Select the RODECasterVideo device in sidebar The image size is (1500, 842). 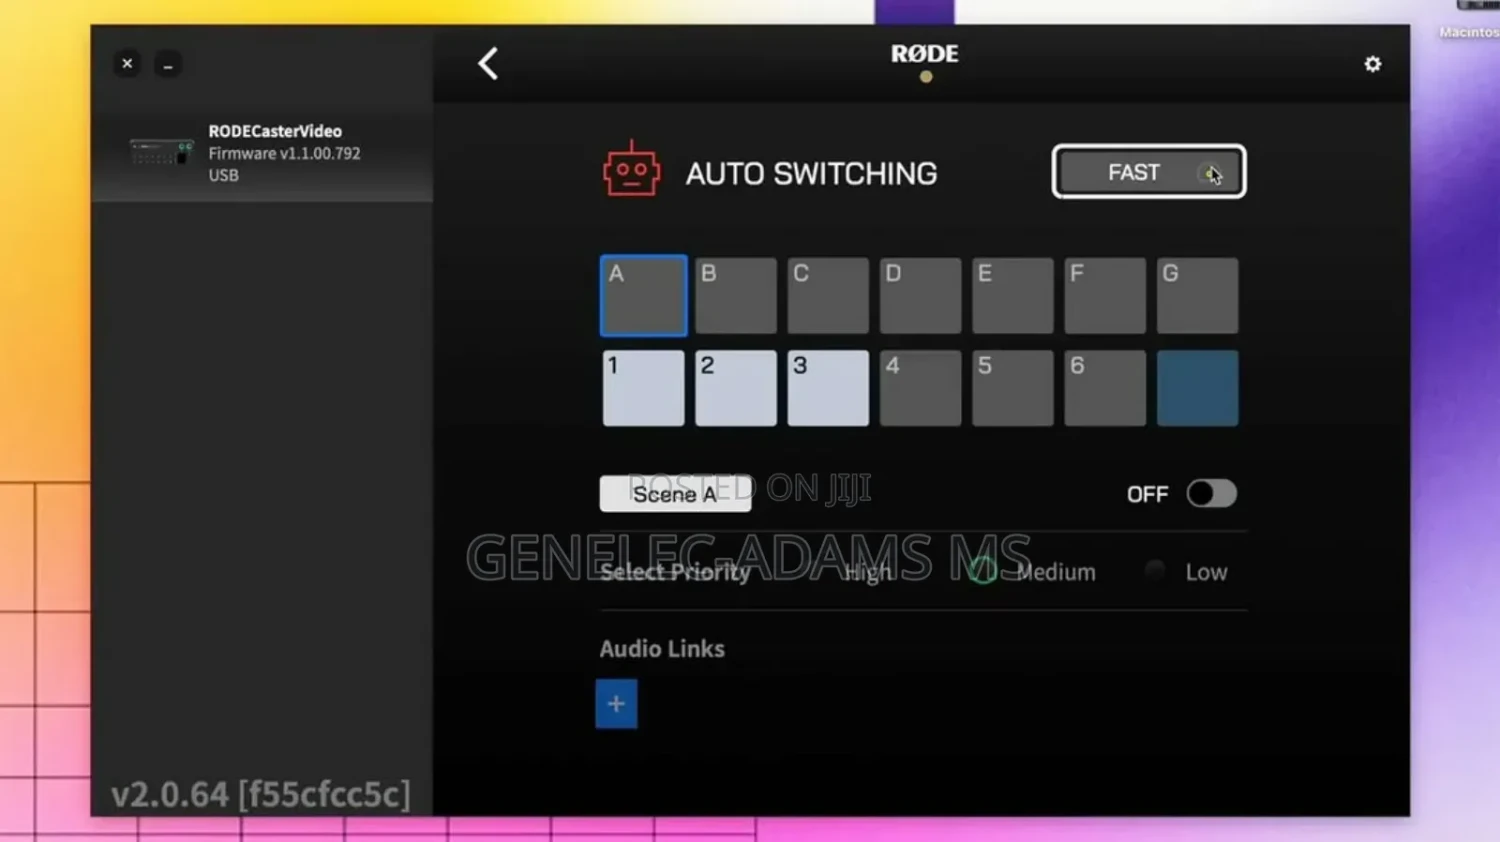tap(262, 153)
